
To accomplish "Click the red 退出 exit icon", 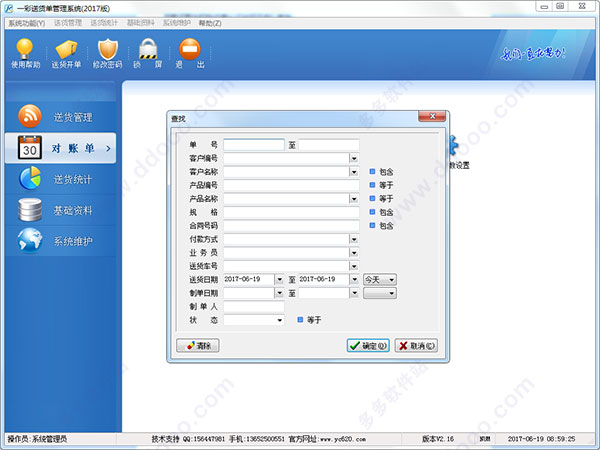I will click(190, 53).
